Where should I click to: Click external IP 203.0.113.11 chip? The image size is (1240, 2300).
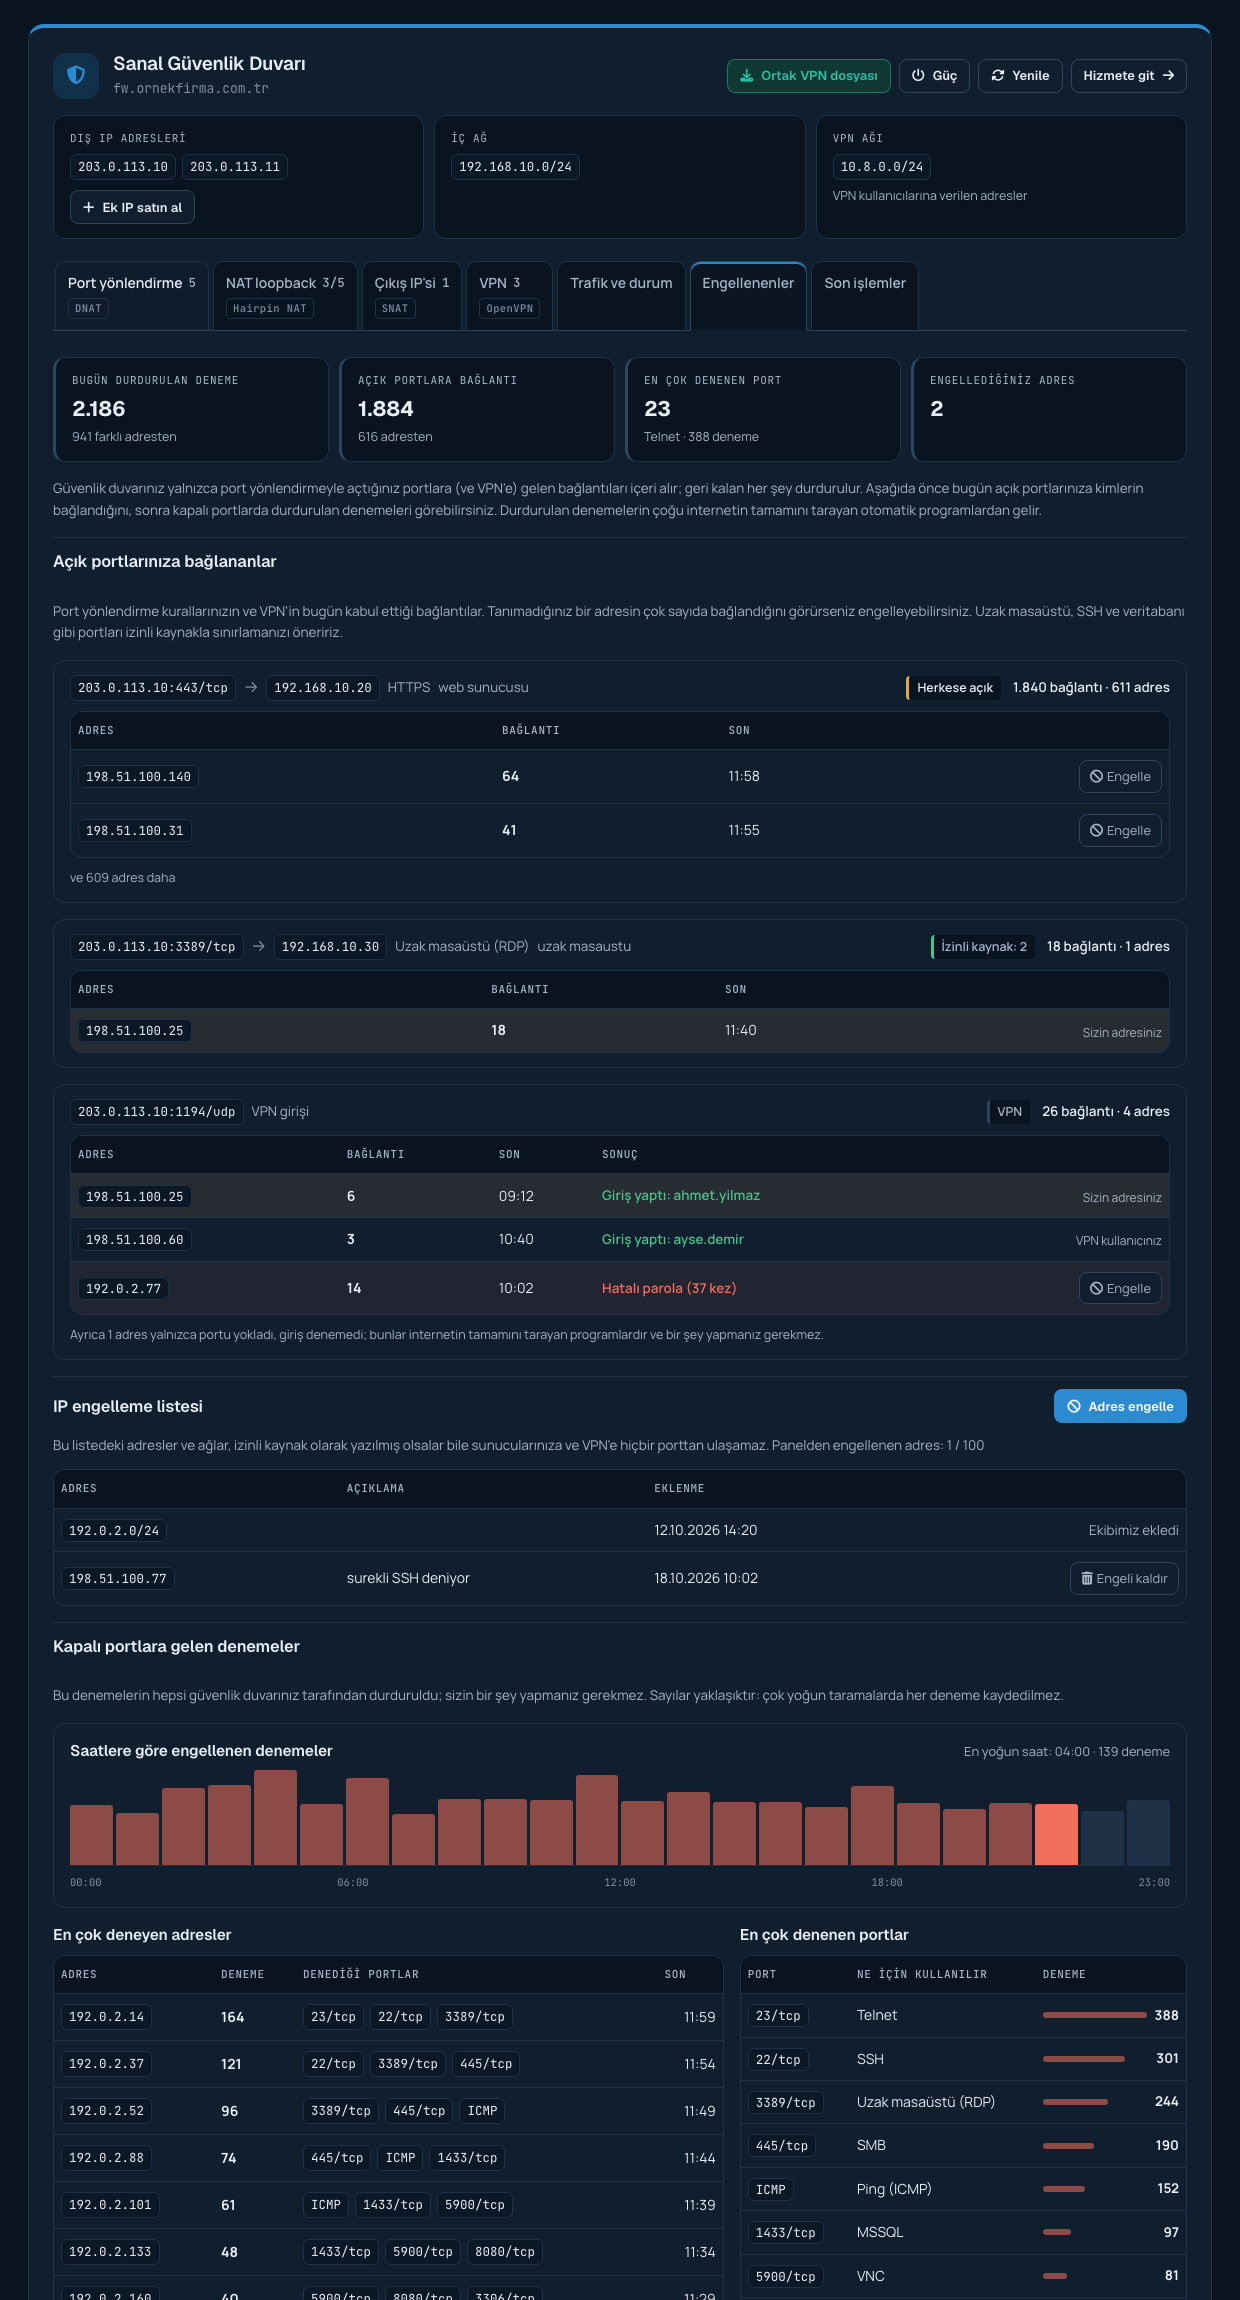click(235, 167)
